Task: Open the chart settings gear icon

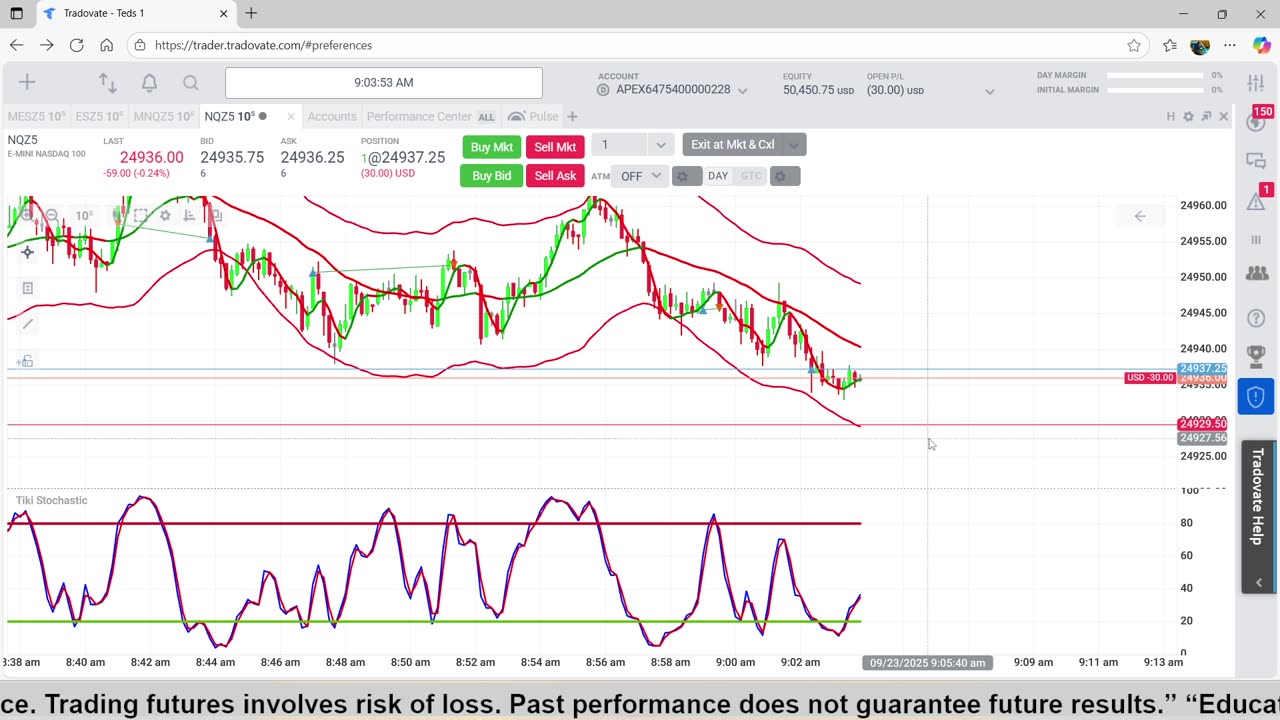Action: coord(165,215)
